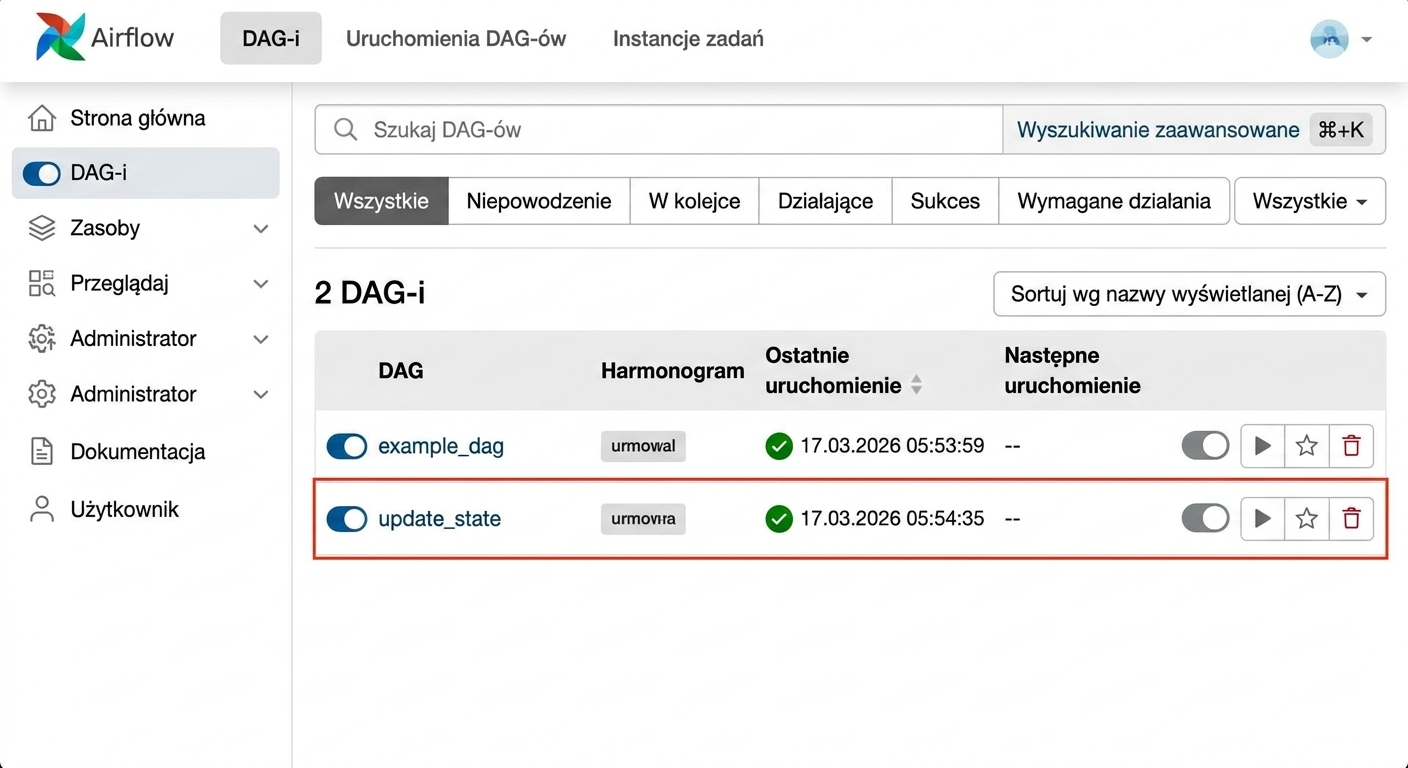Screen dimensions: 1408x768
Task: Click the Szukaj DAG-ów search field
Action: click(x=659, y=130)
